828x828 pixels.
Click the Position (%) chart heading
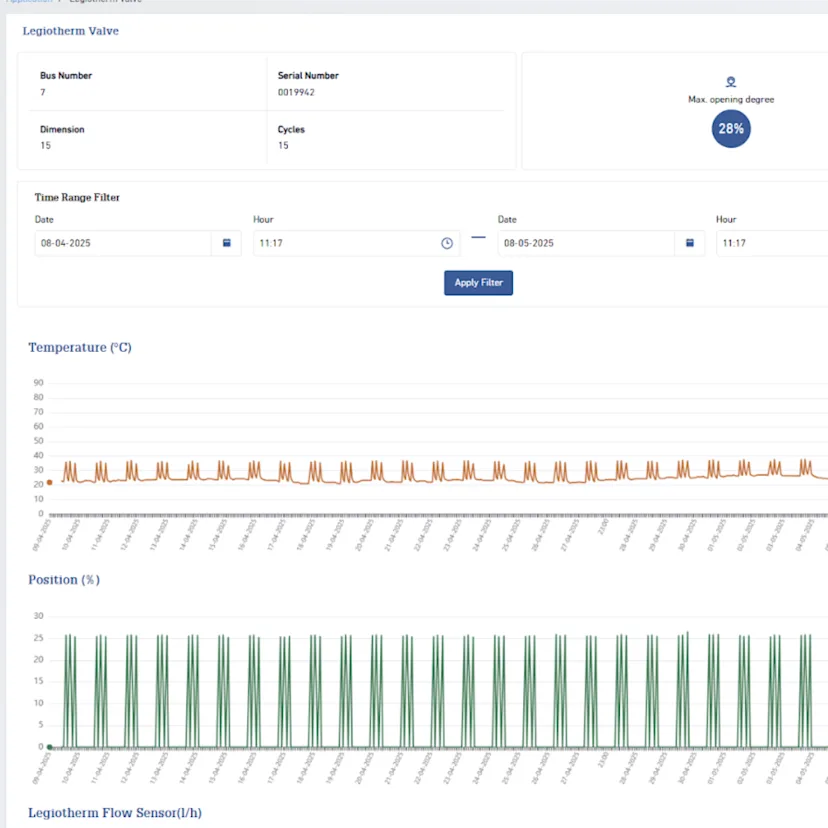coord(64,579)
